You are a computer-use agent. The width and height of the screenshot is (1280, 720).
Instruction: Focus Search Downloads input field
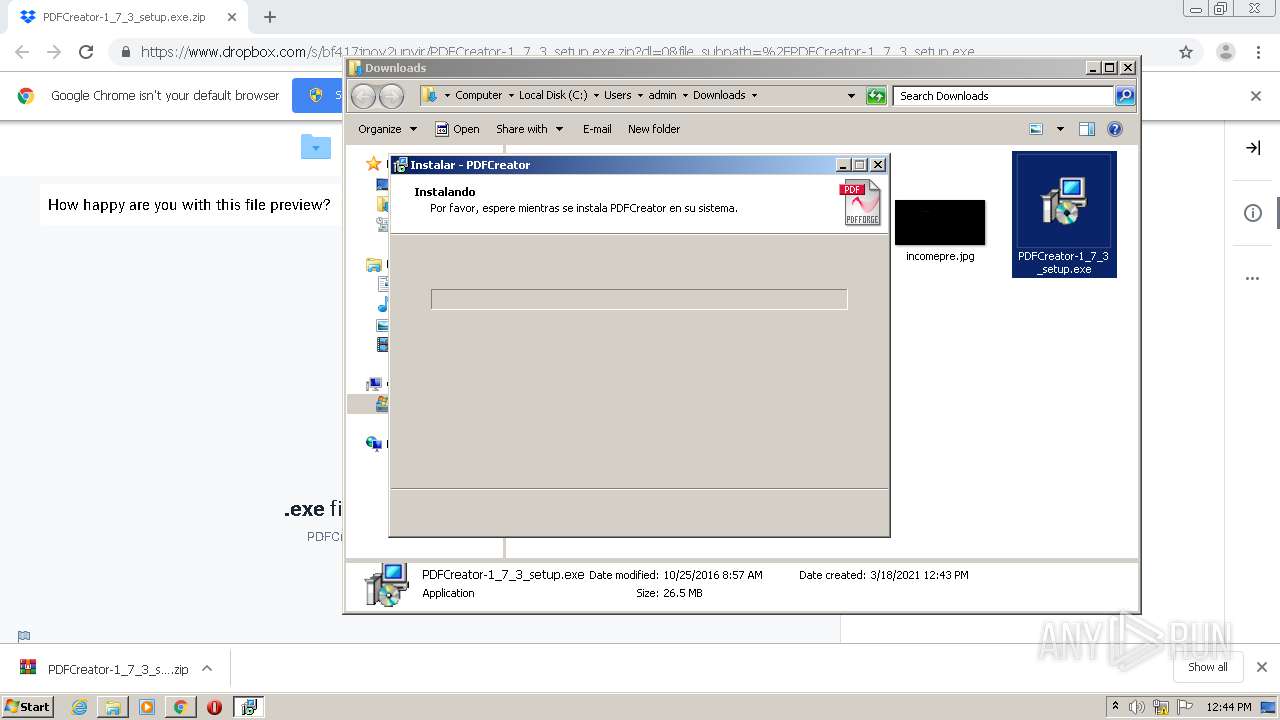coord(1003,96)
